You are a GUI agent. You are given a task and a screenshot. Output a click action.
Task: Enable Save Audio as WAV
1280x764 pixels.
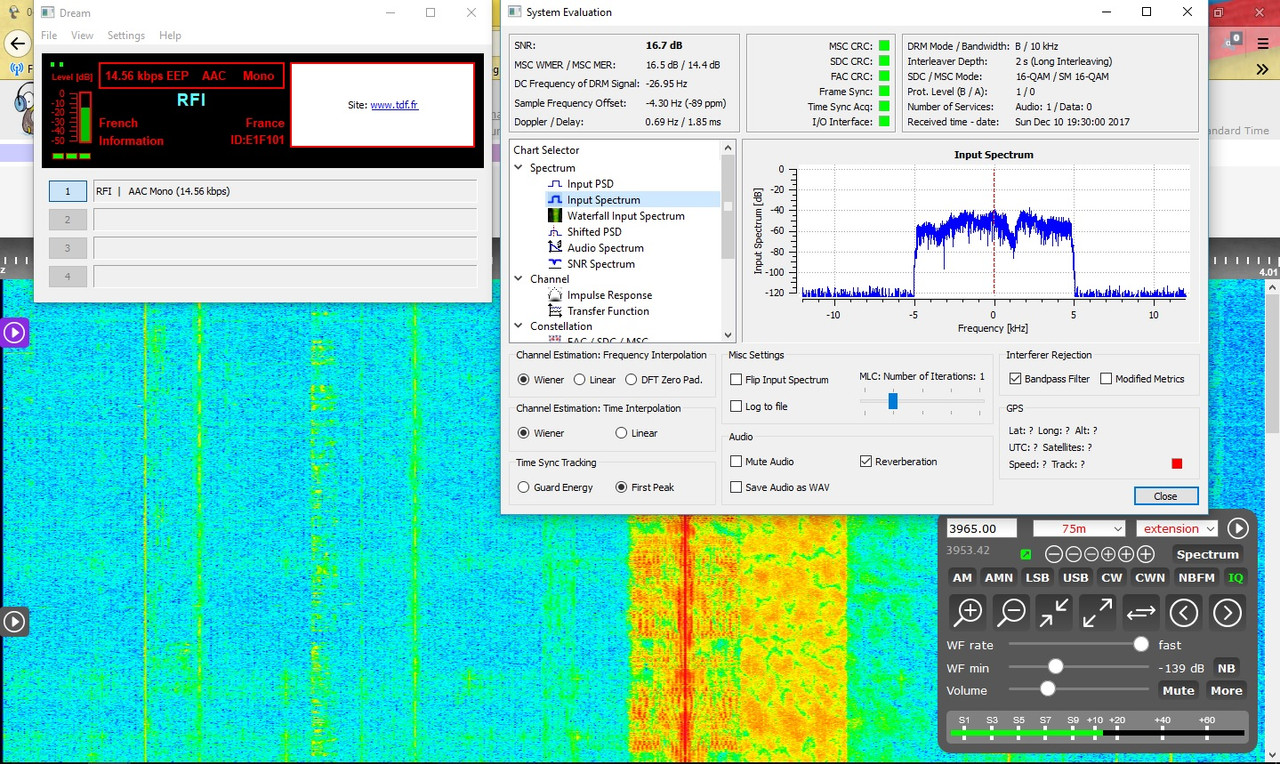[736, 487]
